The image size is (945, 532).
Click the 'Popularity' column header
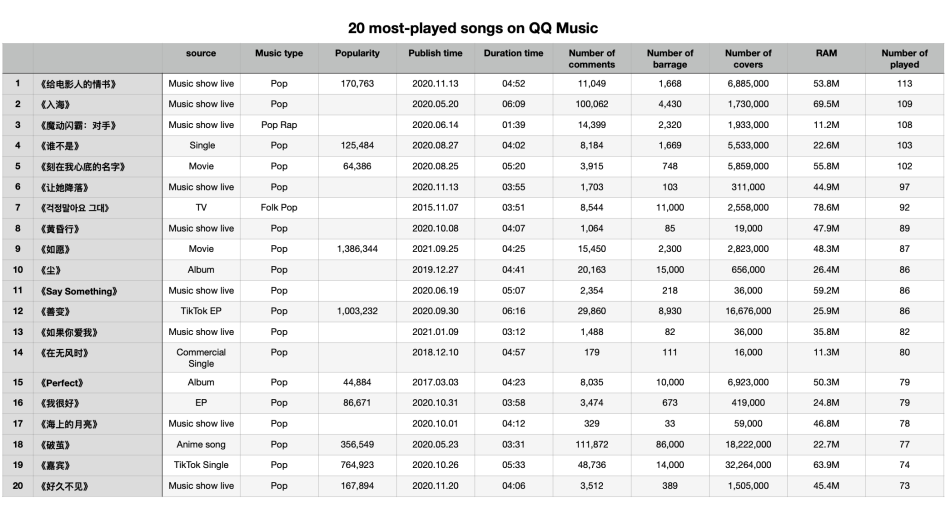(357, 53)
